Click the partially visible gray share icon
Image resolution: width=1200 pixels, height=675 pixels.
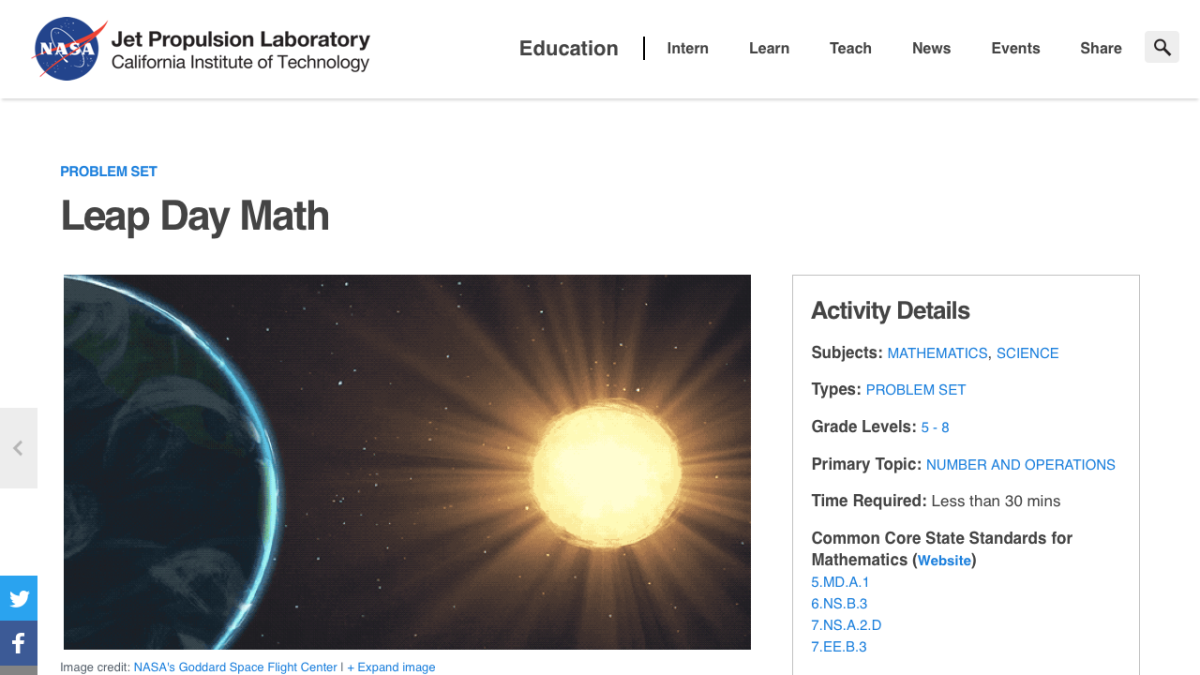point(18,670)
